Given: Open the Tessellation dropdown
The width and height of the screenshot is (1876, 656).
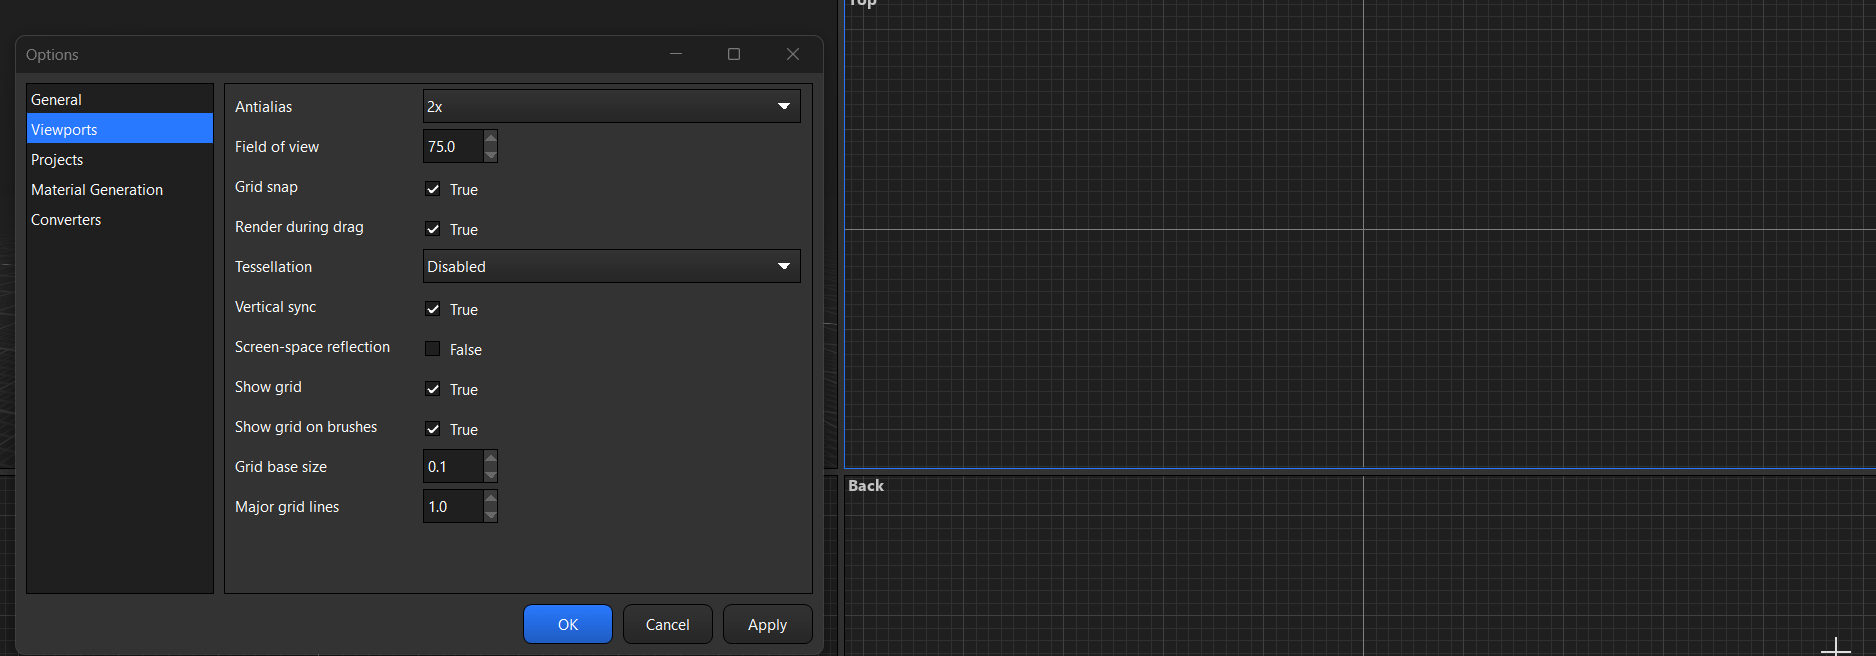Looking at the screenshot, I should coord(611,266).
